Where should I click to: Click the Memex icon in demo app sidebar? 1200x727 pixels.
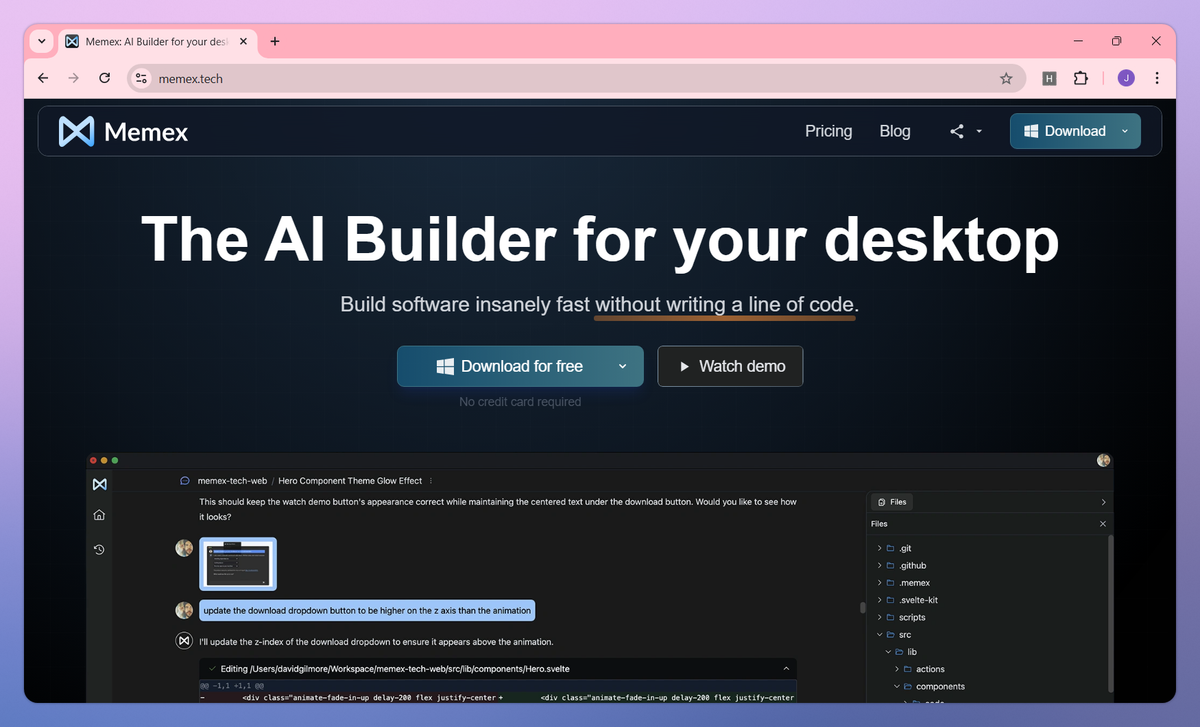click(99, 484)
